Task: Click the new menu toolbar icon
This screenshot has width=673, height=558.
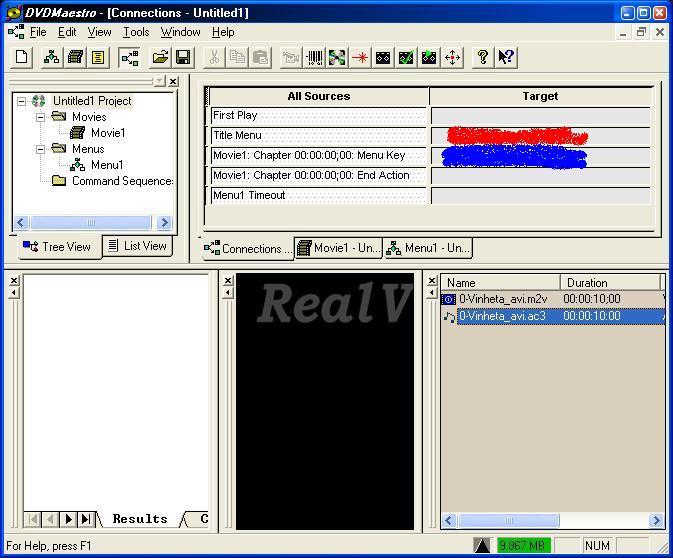Action: [x=52, y=57]
